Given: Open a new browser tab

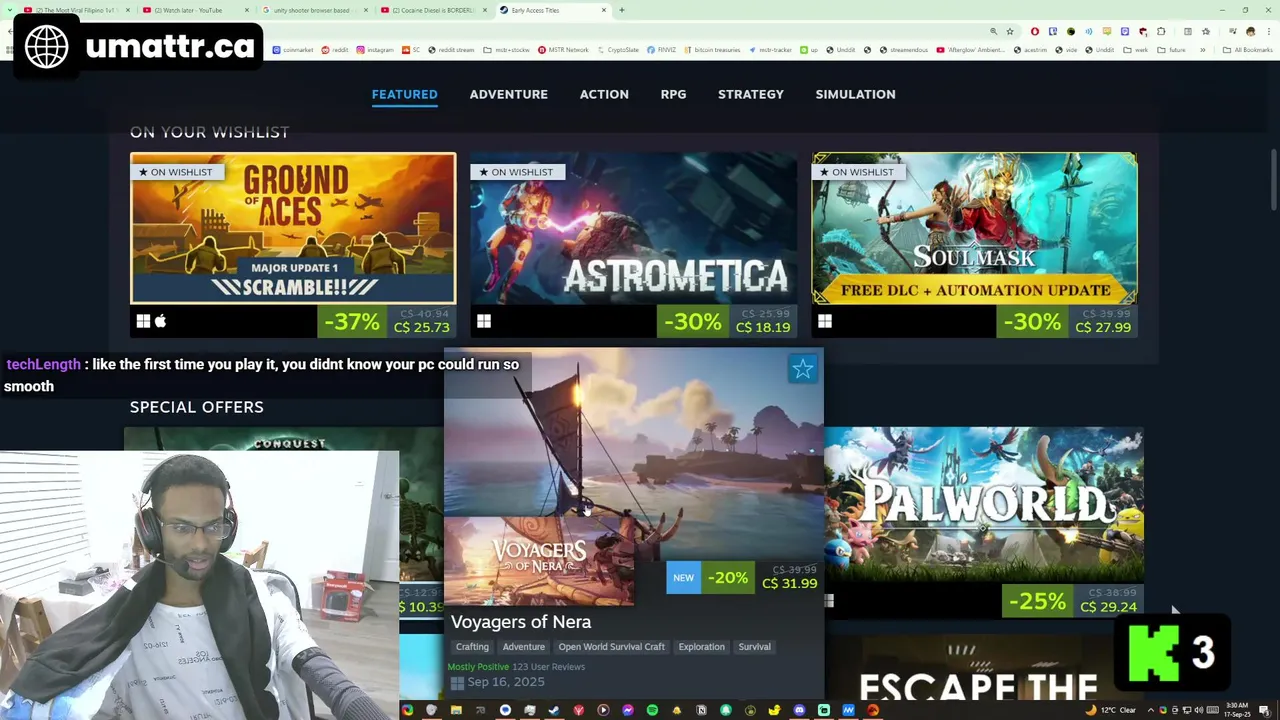Looking at the screenshot, I should tap(621, 10).
